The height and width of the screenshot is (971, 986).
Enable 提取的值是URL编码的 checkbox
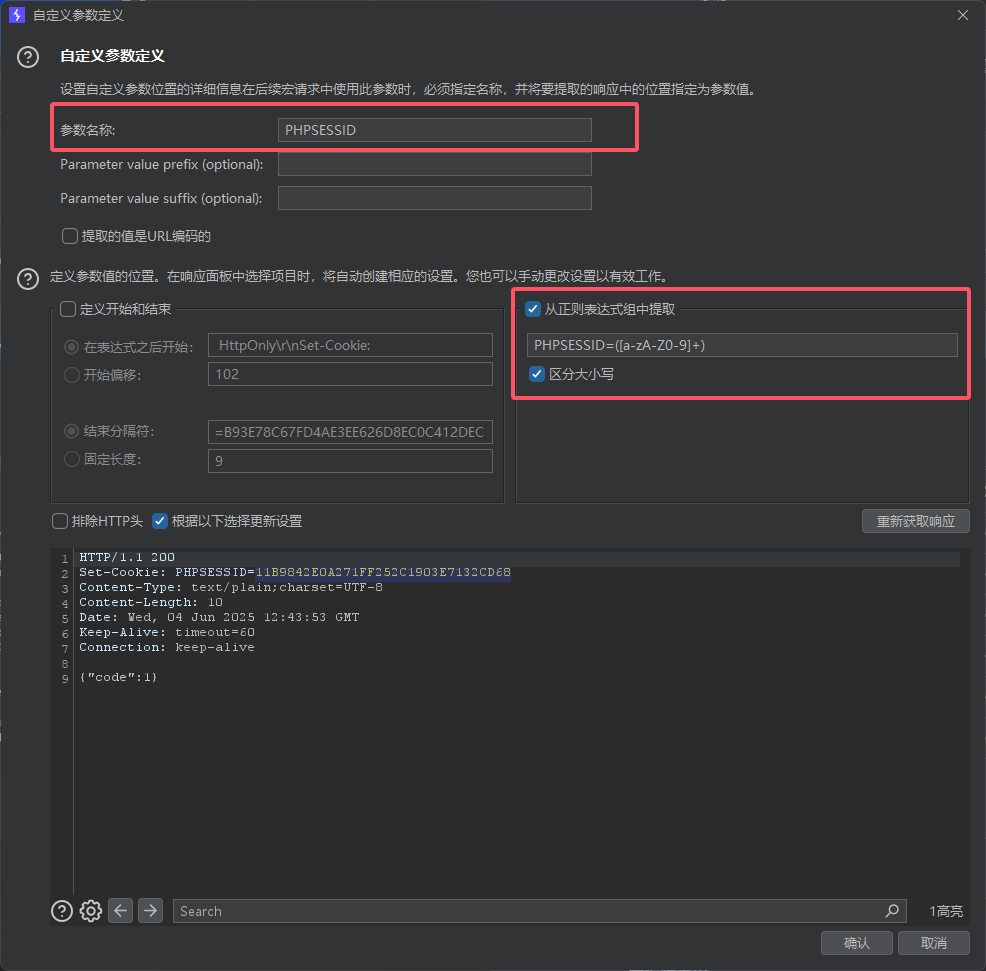click(x=70, y=236)
